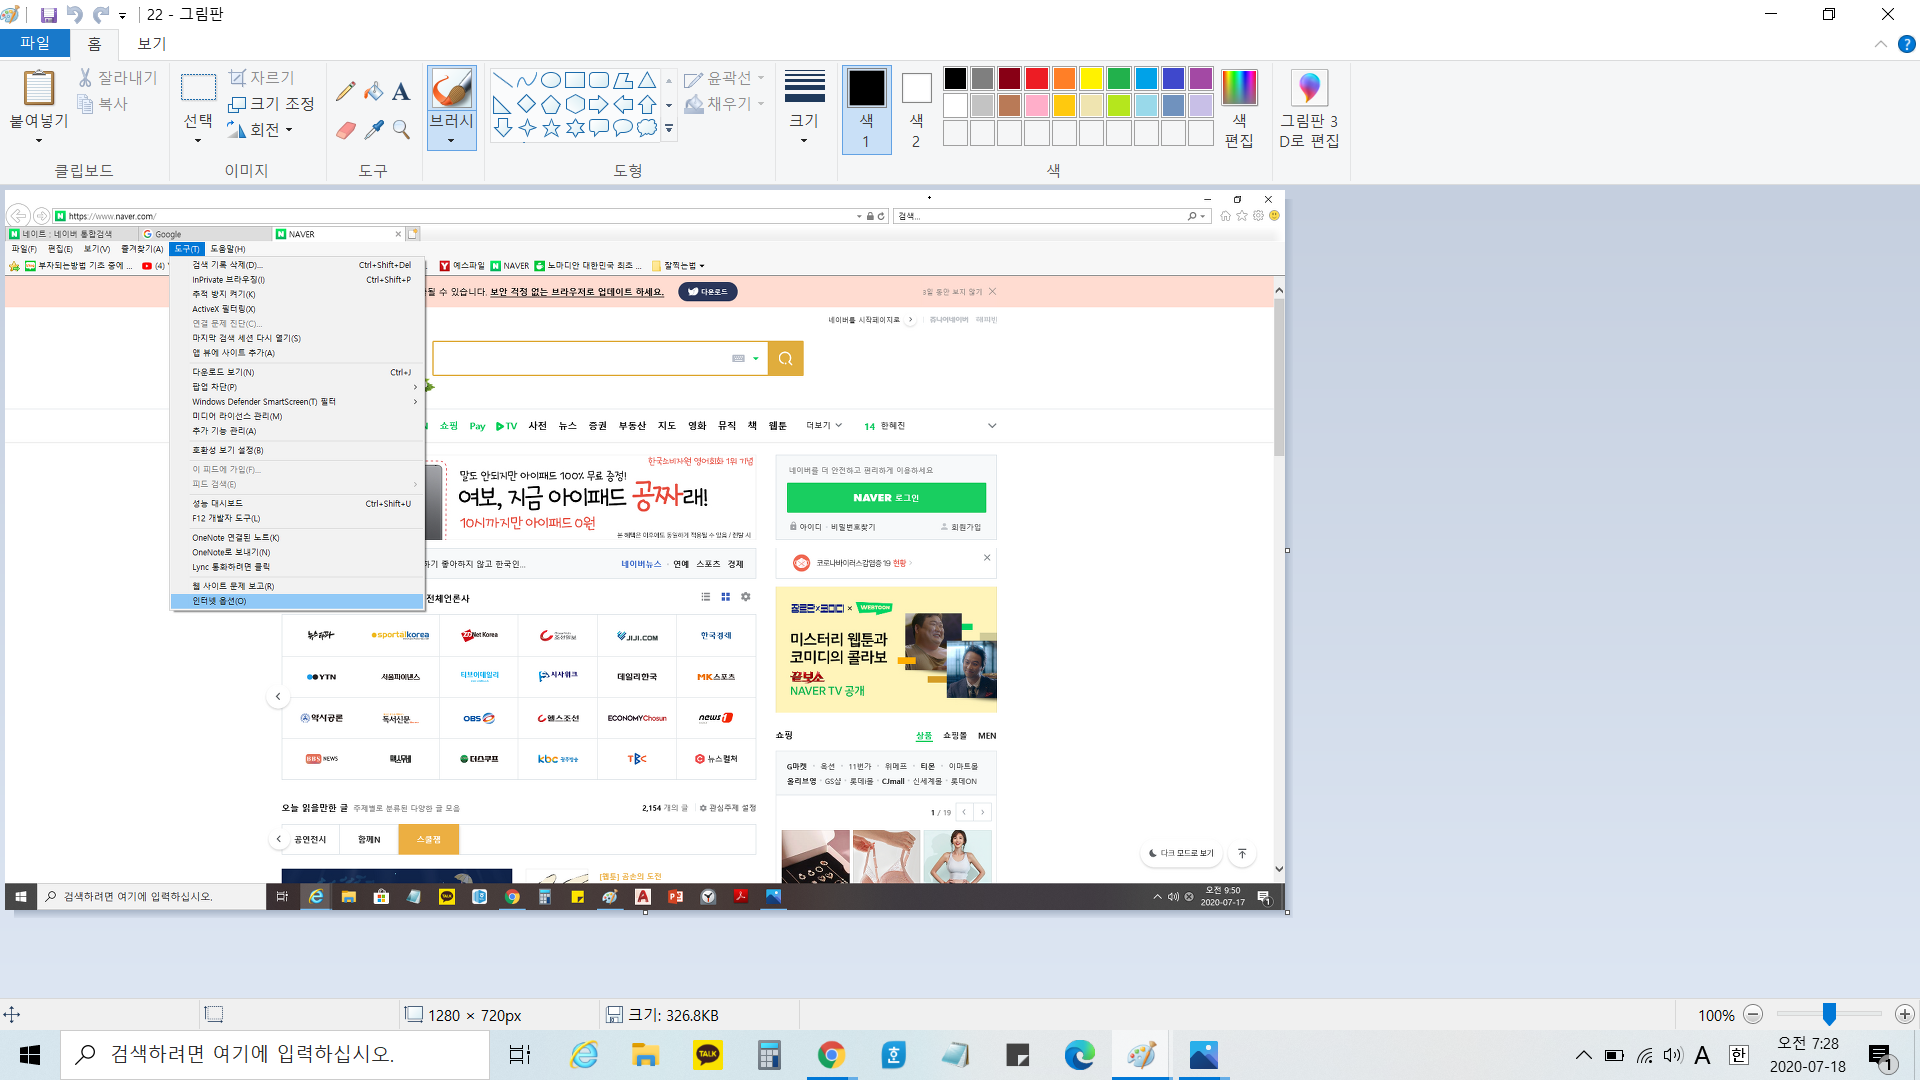
Task: Activate Color 1 selector
Action: [x=866, y=110]
